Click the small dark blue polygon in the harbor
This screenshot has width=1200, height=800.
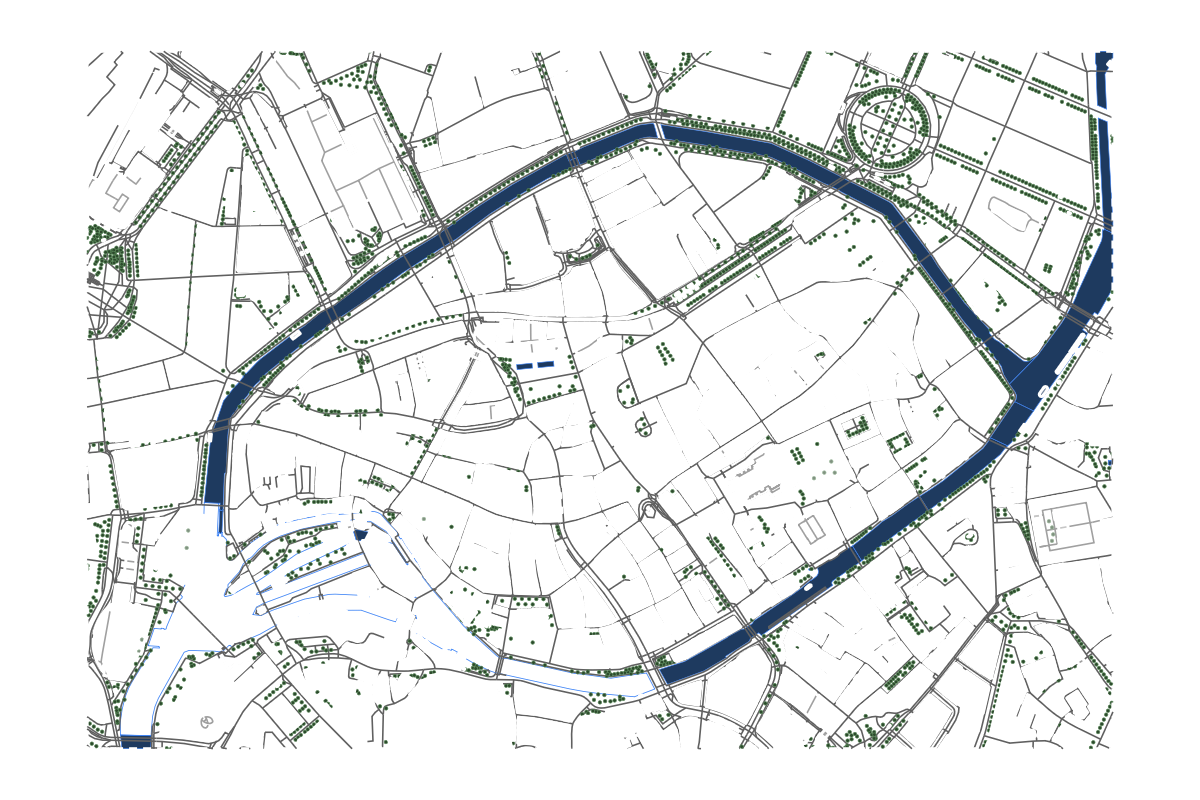(361, 534)
